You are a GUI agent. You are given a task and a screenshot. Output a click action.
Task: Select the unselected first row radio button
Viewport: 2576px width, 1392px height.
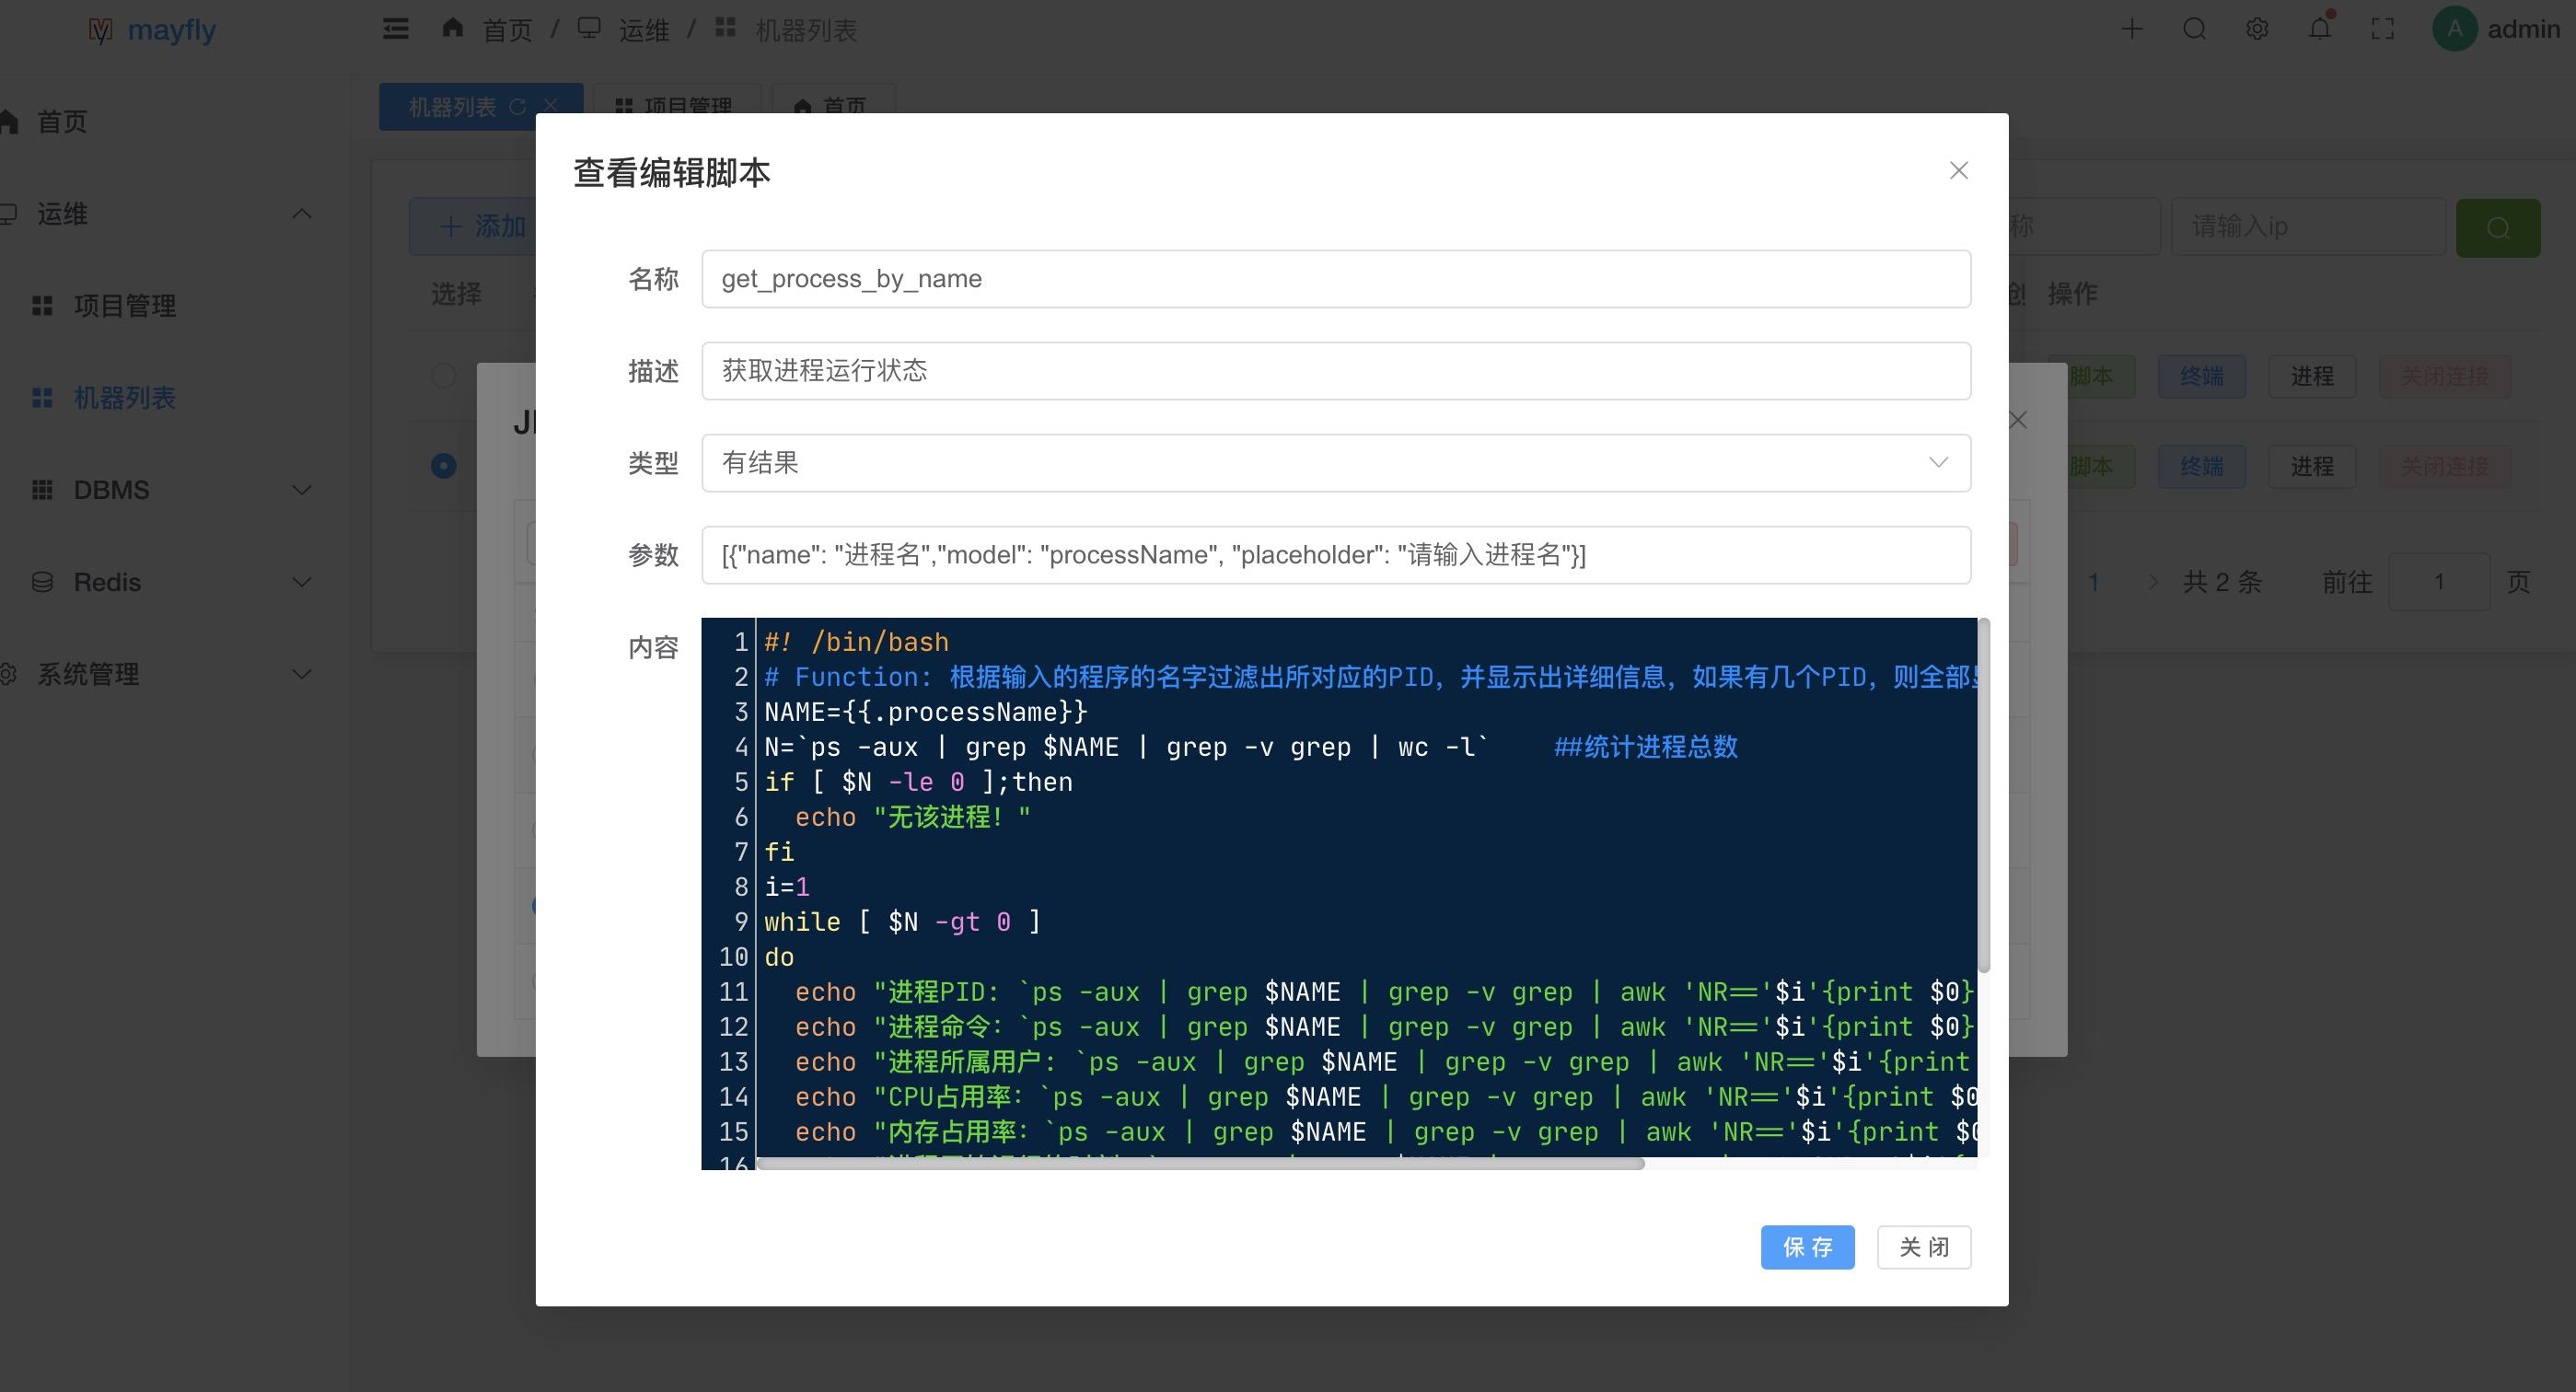(x=443, y=376)
